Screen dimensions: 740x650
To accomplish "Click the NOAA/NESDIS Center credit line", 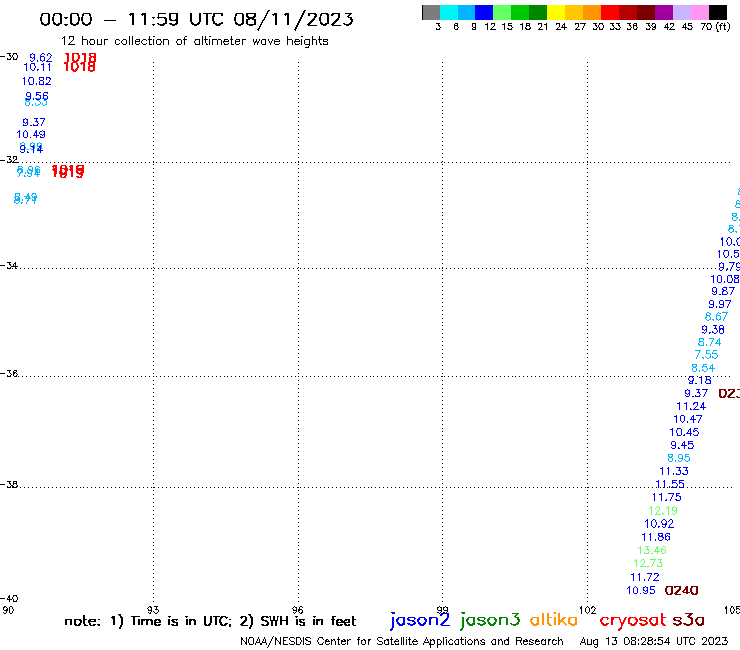I will 402,641.
